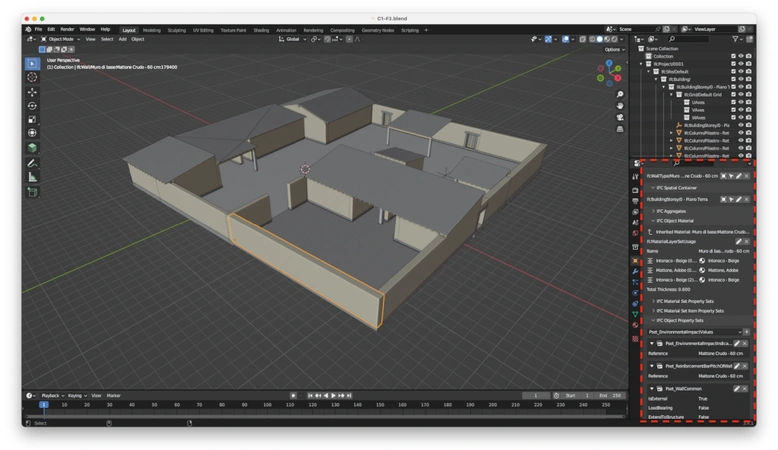Toggle camera view icon in viewport
The height and width of the screenshot is (450, 778).
pyautogui.click(x=620, y=117)
